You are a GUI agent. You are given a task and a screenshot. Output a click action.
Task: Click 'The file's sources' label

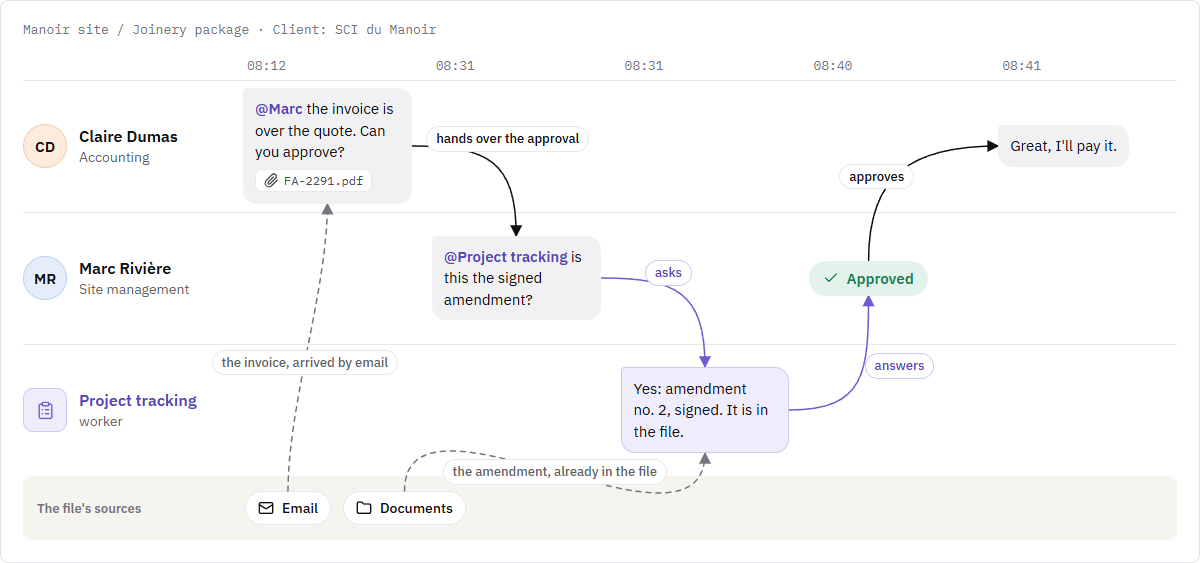click(x=89, y=508)
